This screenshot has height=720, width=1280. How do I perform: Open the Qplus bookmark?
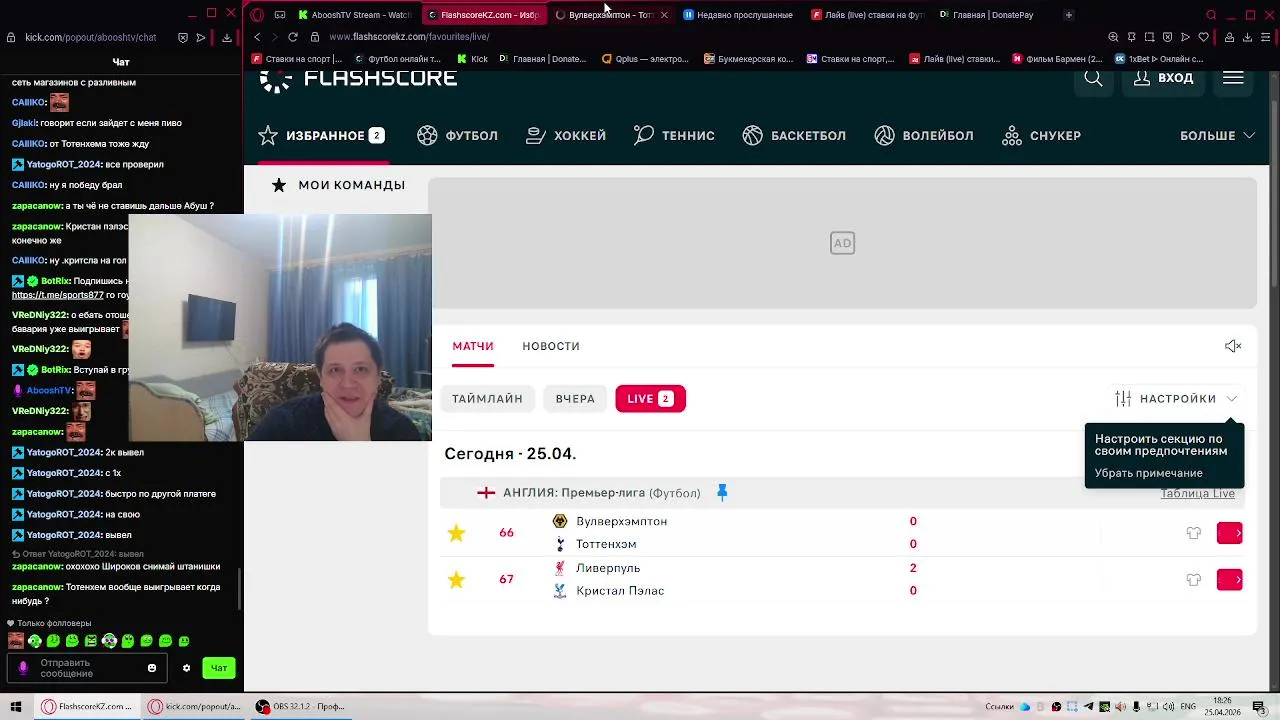click(x=645, y=59)
